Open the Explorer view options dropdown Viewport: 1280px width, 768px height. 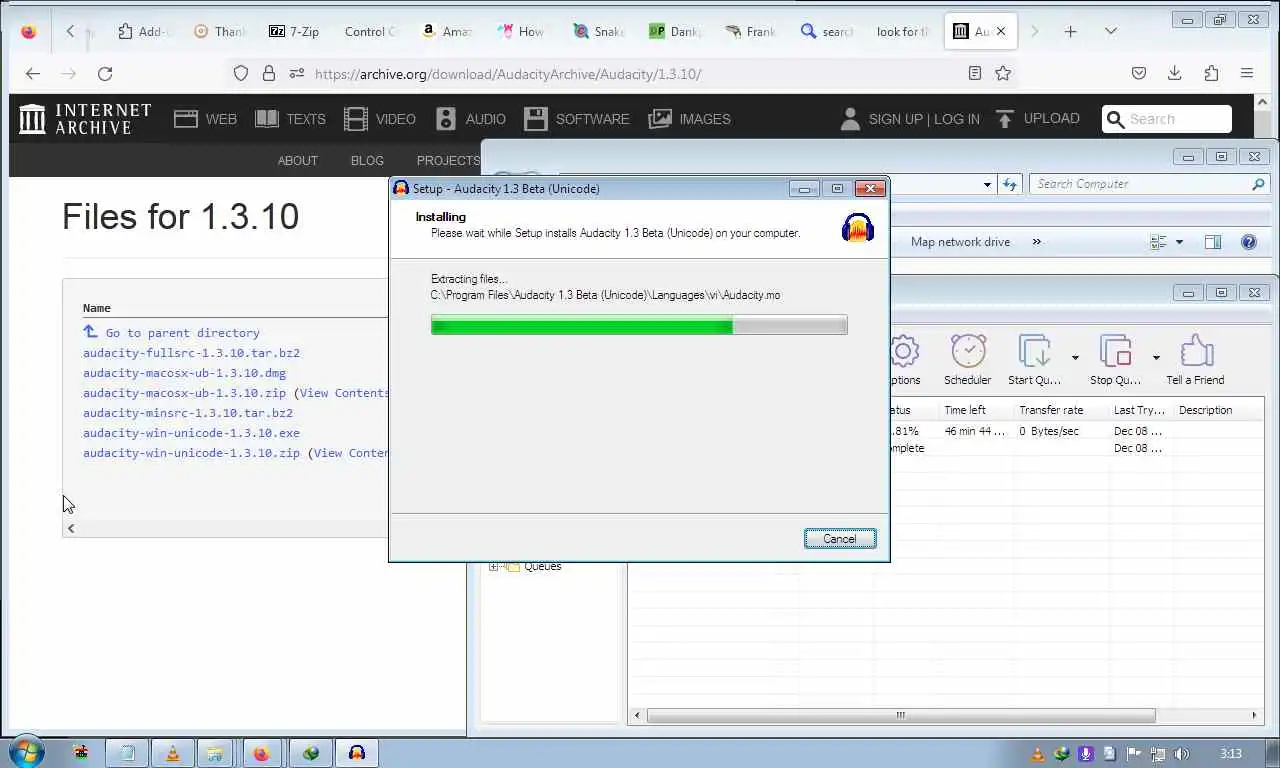(1179, 242)
